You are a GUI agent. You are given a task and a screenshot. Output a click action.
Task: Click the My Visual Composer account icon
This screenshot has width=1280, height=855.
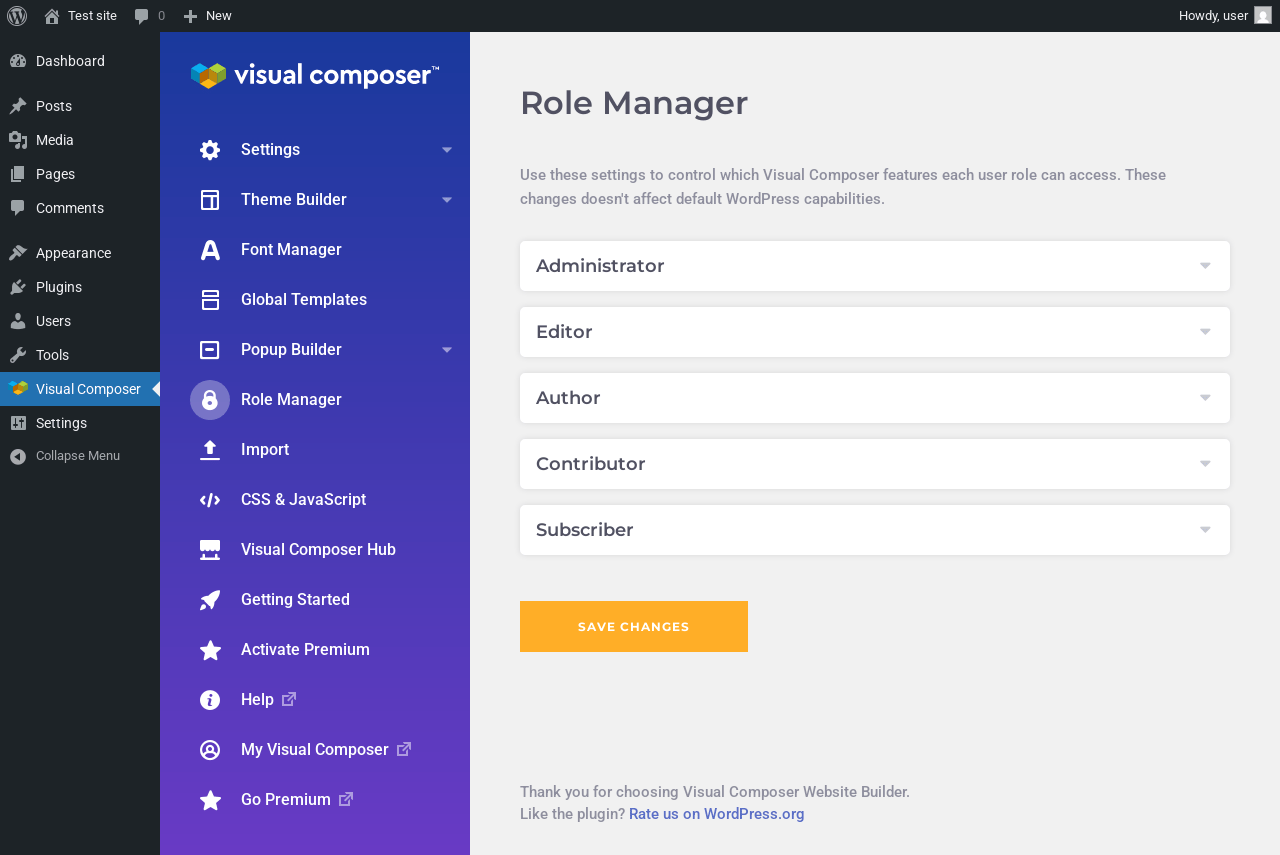click(x=210, y=750)
